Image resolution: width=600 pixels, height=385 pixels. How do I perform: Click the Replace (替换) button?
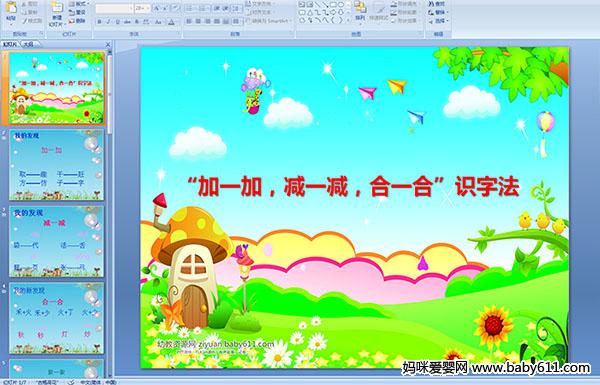click(438, 12)
